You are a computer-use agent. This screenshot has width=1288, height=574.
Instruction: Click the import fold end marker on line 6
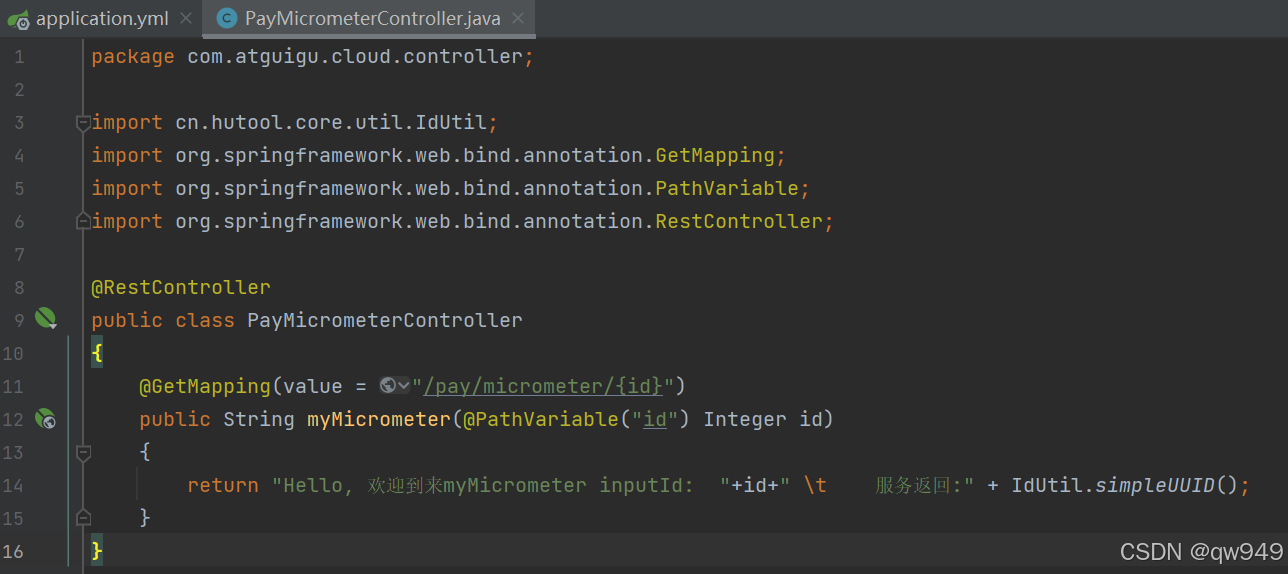[x=83, y=219]
